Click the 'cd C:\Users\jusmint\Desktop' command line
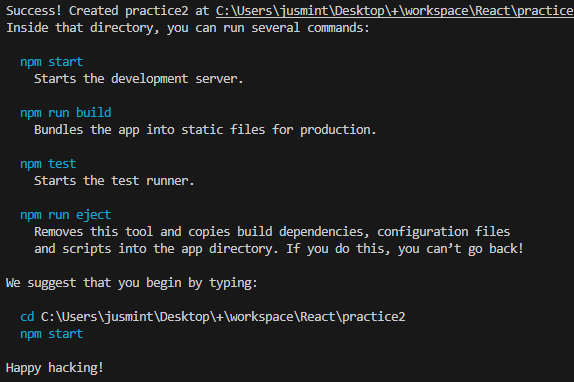The image size is (574, 382). pos(213,317)
